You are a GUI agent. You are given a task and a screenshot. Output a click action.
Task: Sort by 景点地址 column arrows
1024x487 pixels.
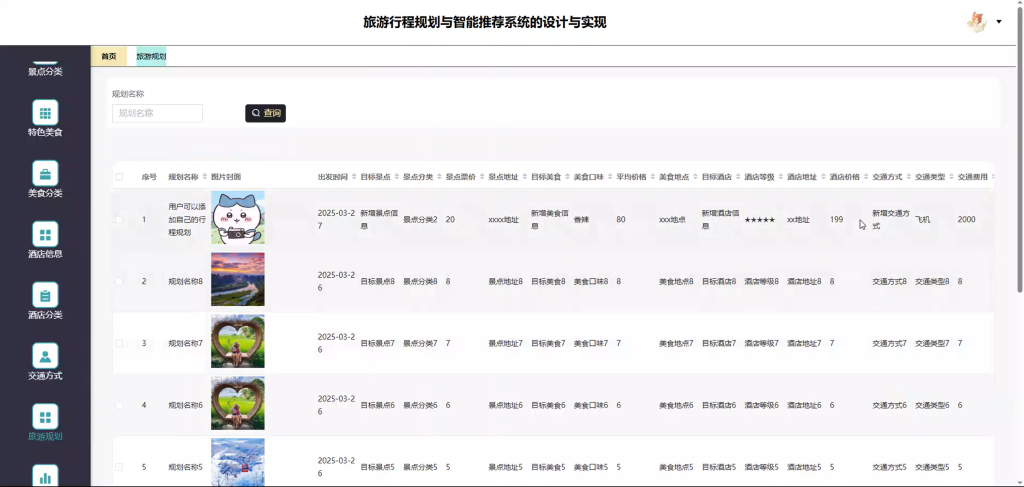[x=524, y=177]
